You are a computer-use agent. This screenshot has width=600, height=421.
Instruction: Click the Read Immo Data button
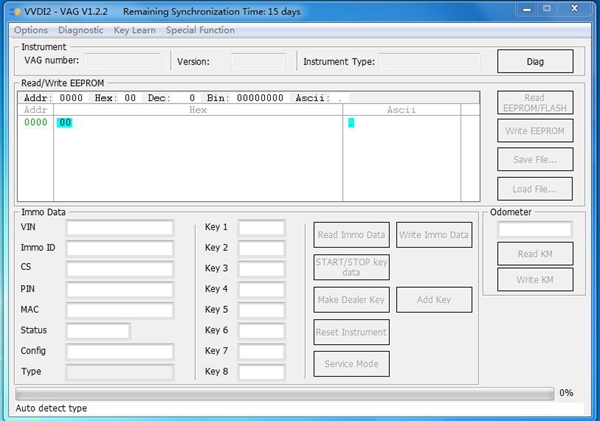pyautogui.click(x=351, y=235)
